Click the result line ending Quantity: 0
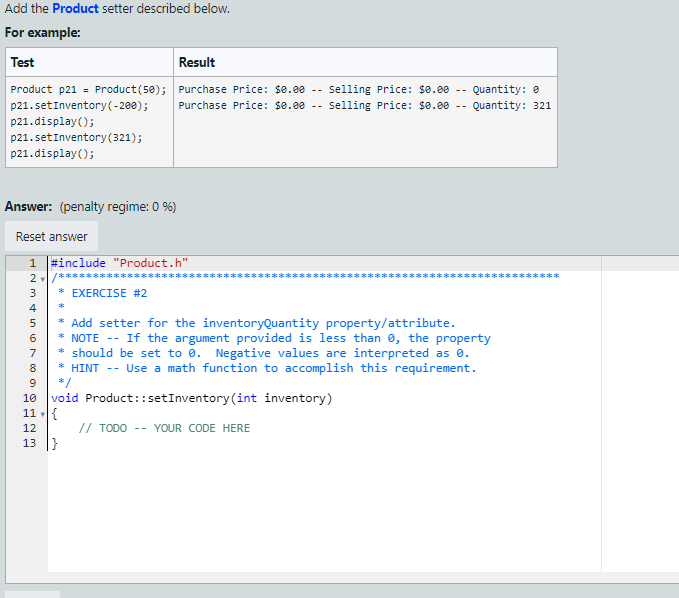Image resolution: width=679 pixels, height=598 pixels. 359,90
